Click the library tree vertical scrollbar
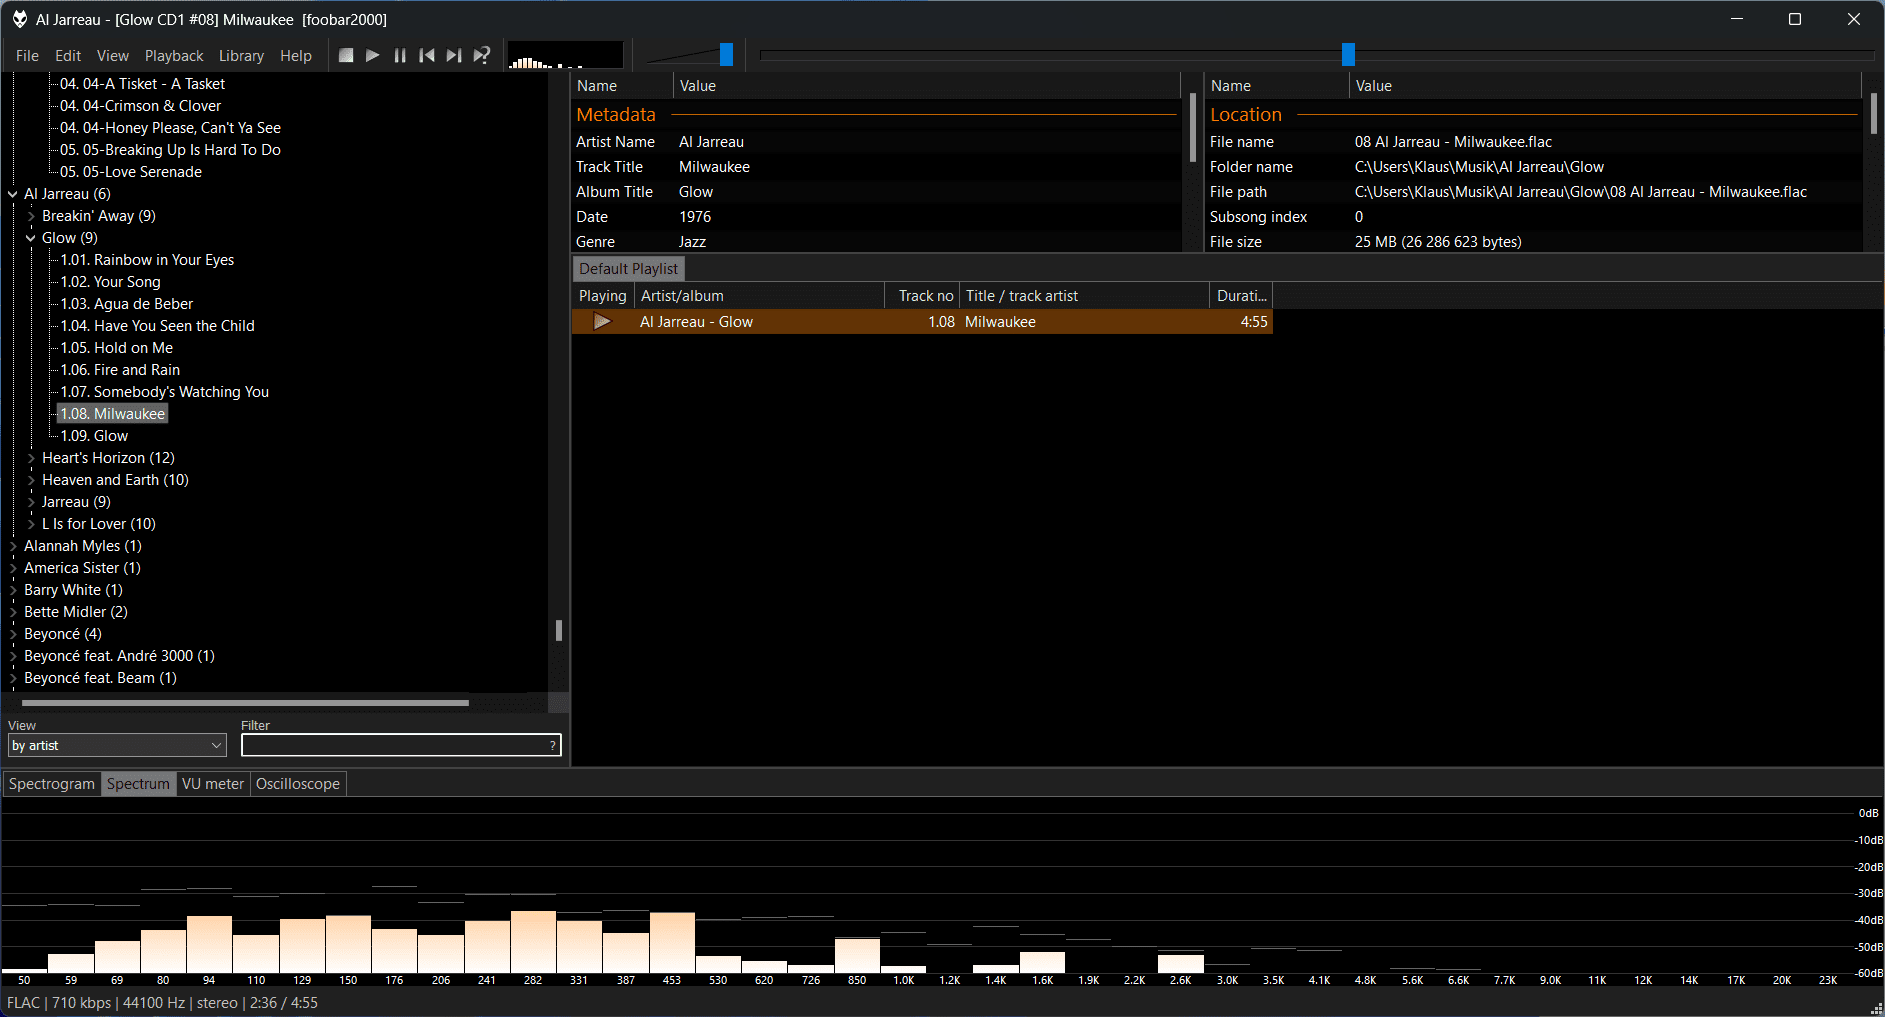 click(x=559, y=630)
